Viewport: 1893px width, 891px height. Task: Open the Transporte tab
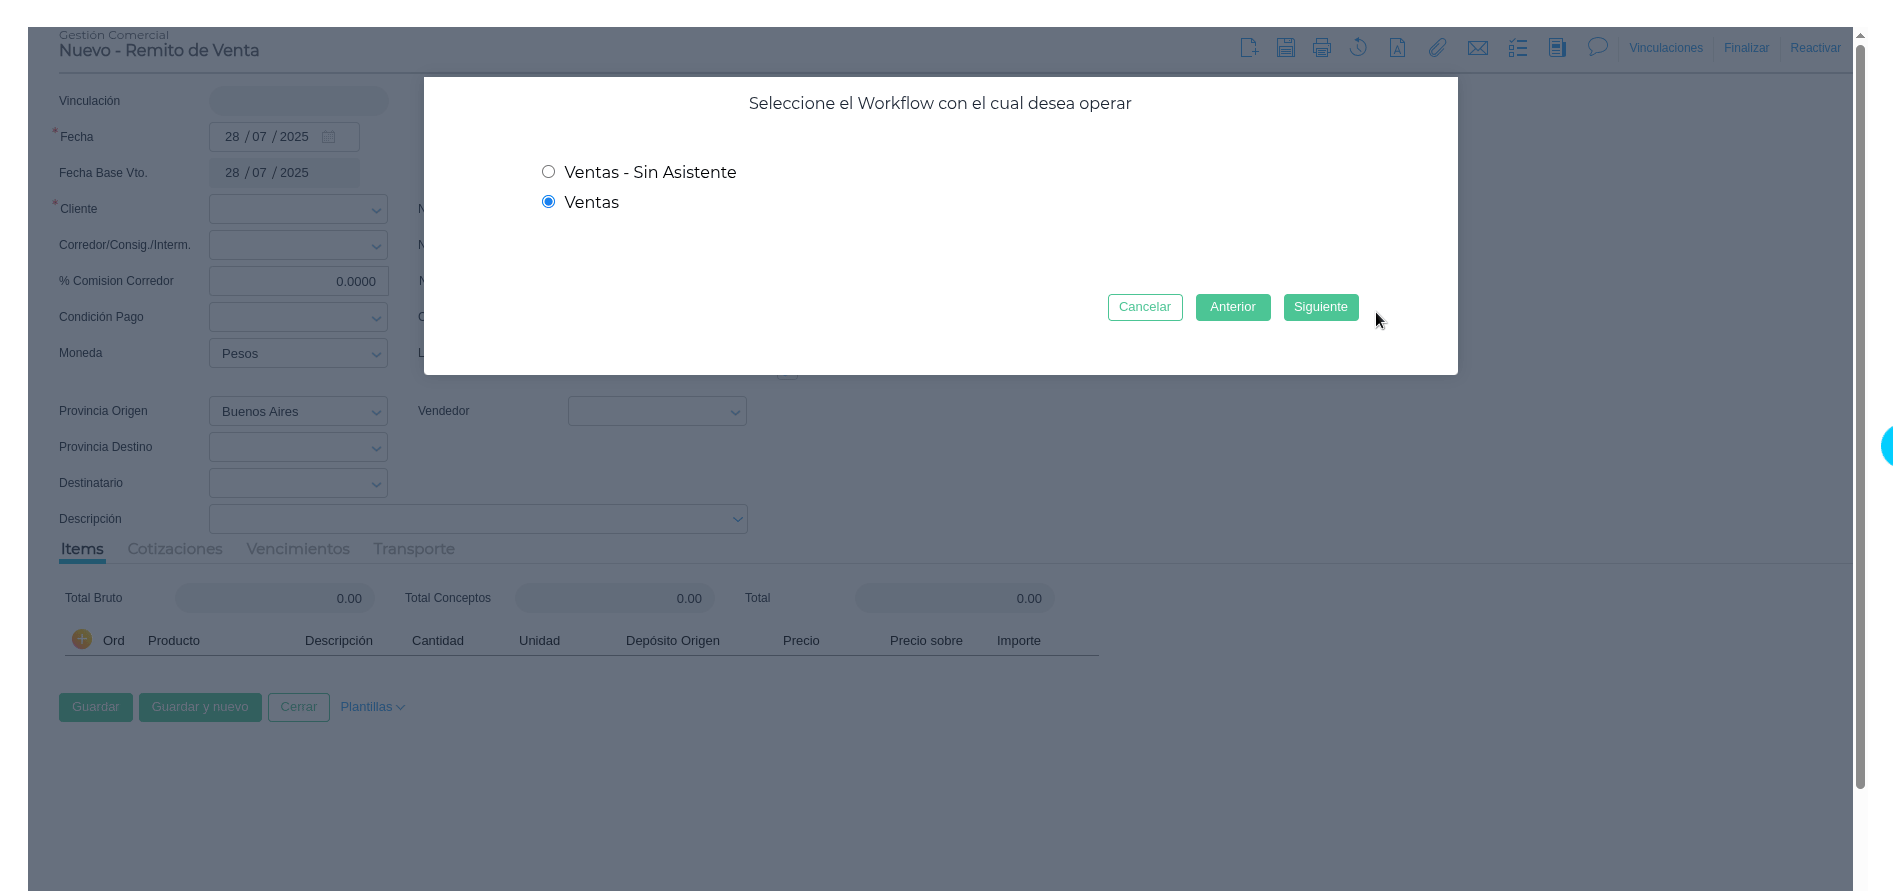414,549
